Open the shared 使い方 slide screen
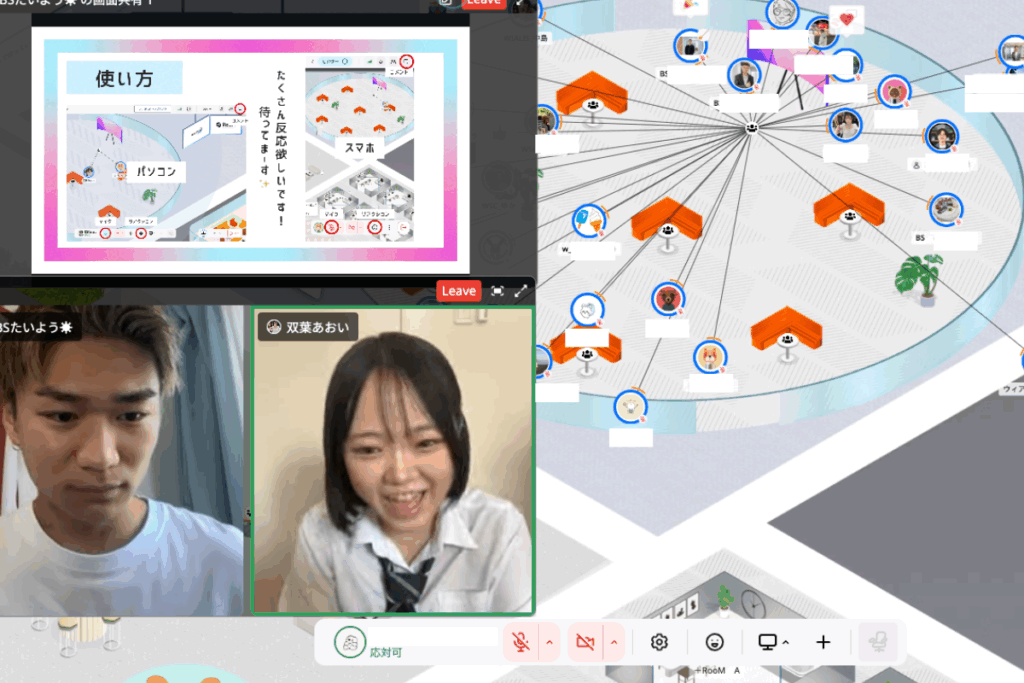Screen dimensions: 1024x683 coord(250,150)
